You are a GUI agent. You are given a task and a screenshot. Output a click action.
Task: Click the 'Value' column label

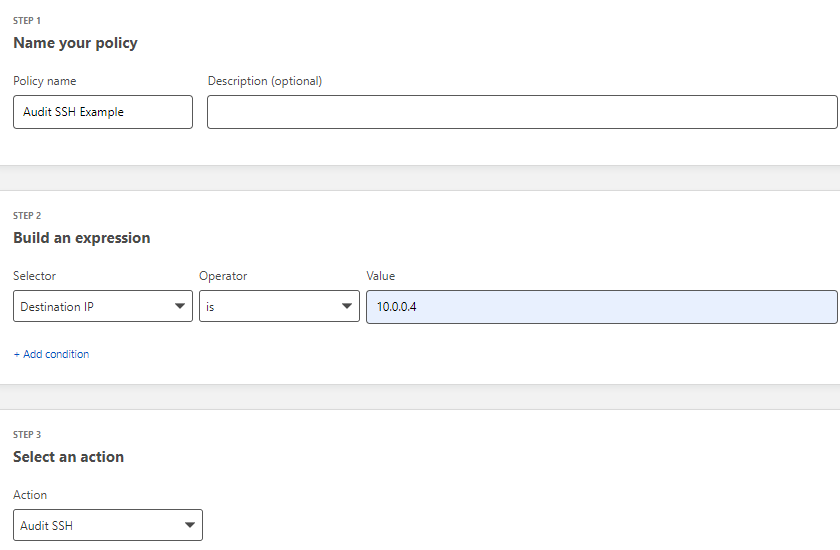tap(380, 276)
